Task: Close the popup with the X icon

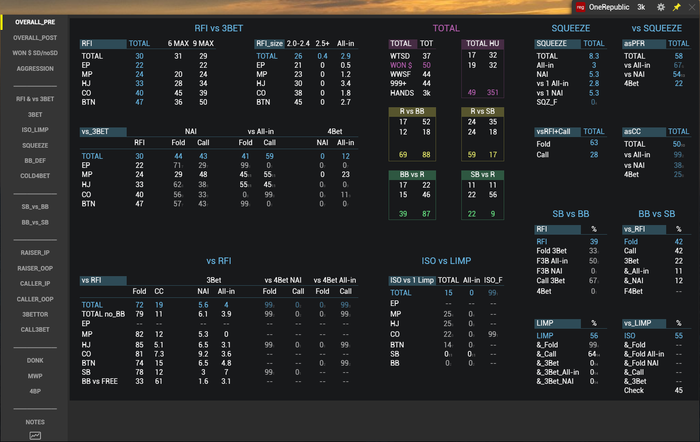Action: click(692, 7)
